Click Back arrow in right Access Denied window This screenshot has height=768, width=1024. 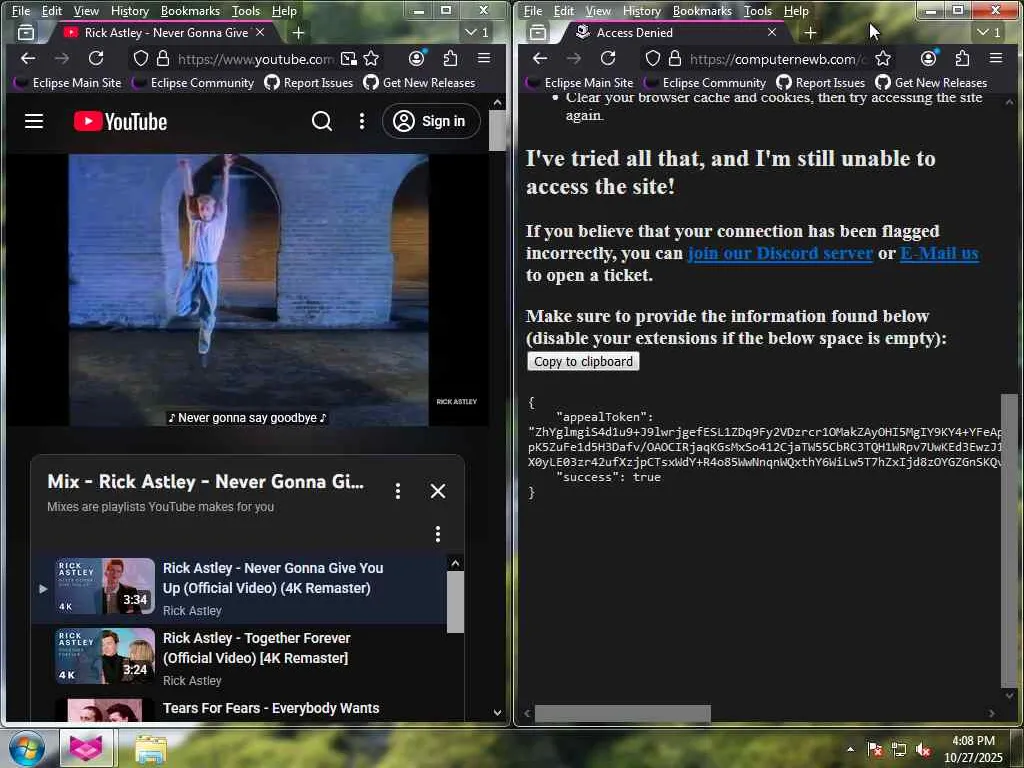(540, 59)
